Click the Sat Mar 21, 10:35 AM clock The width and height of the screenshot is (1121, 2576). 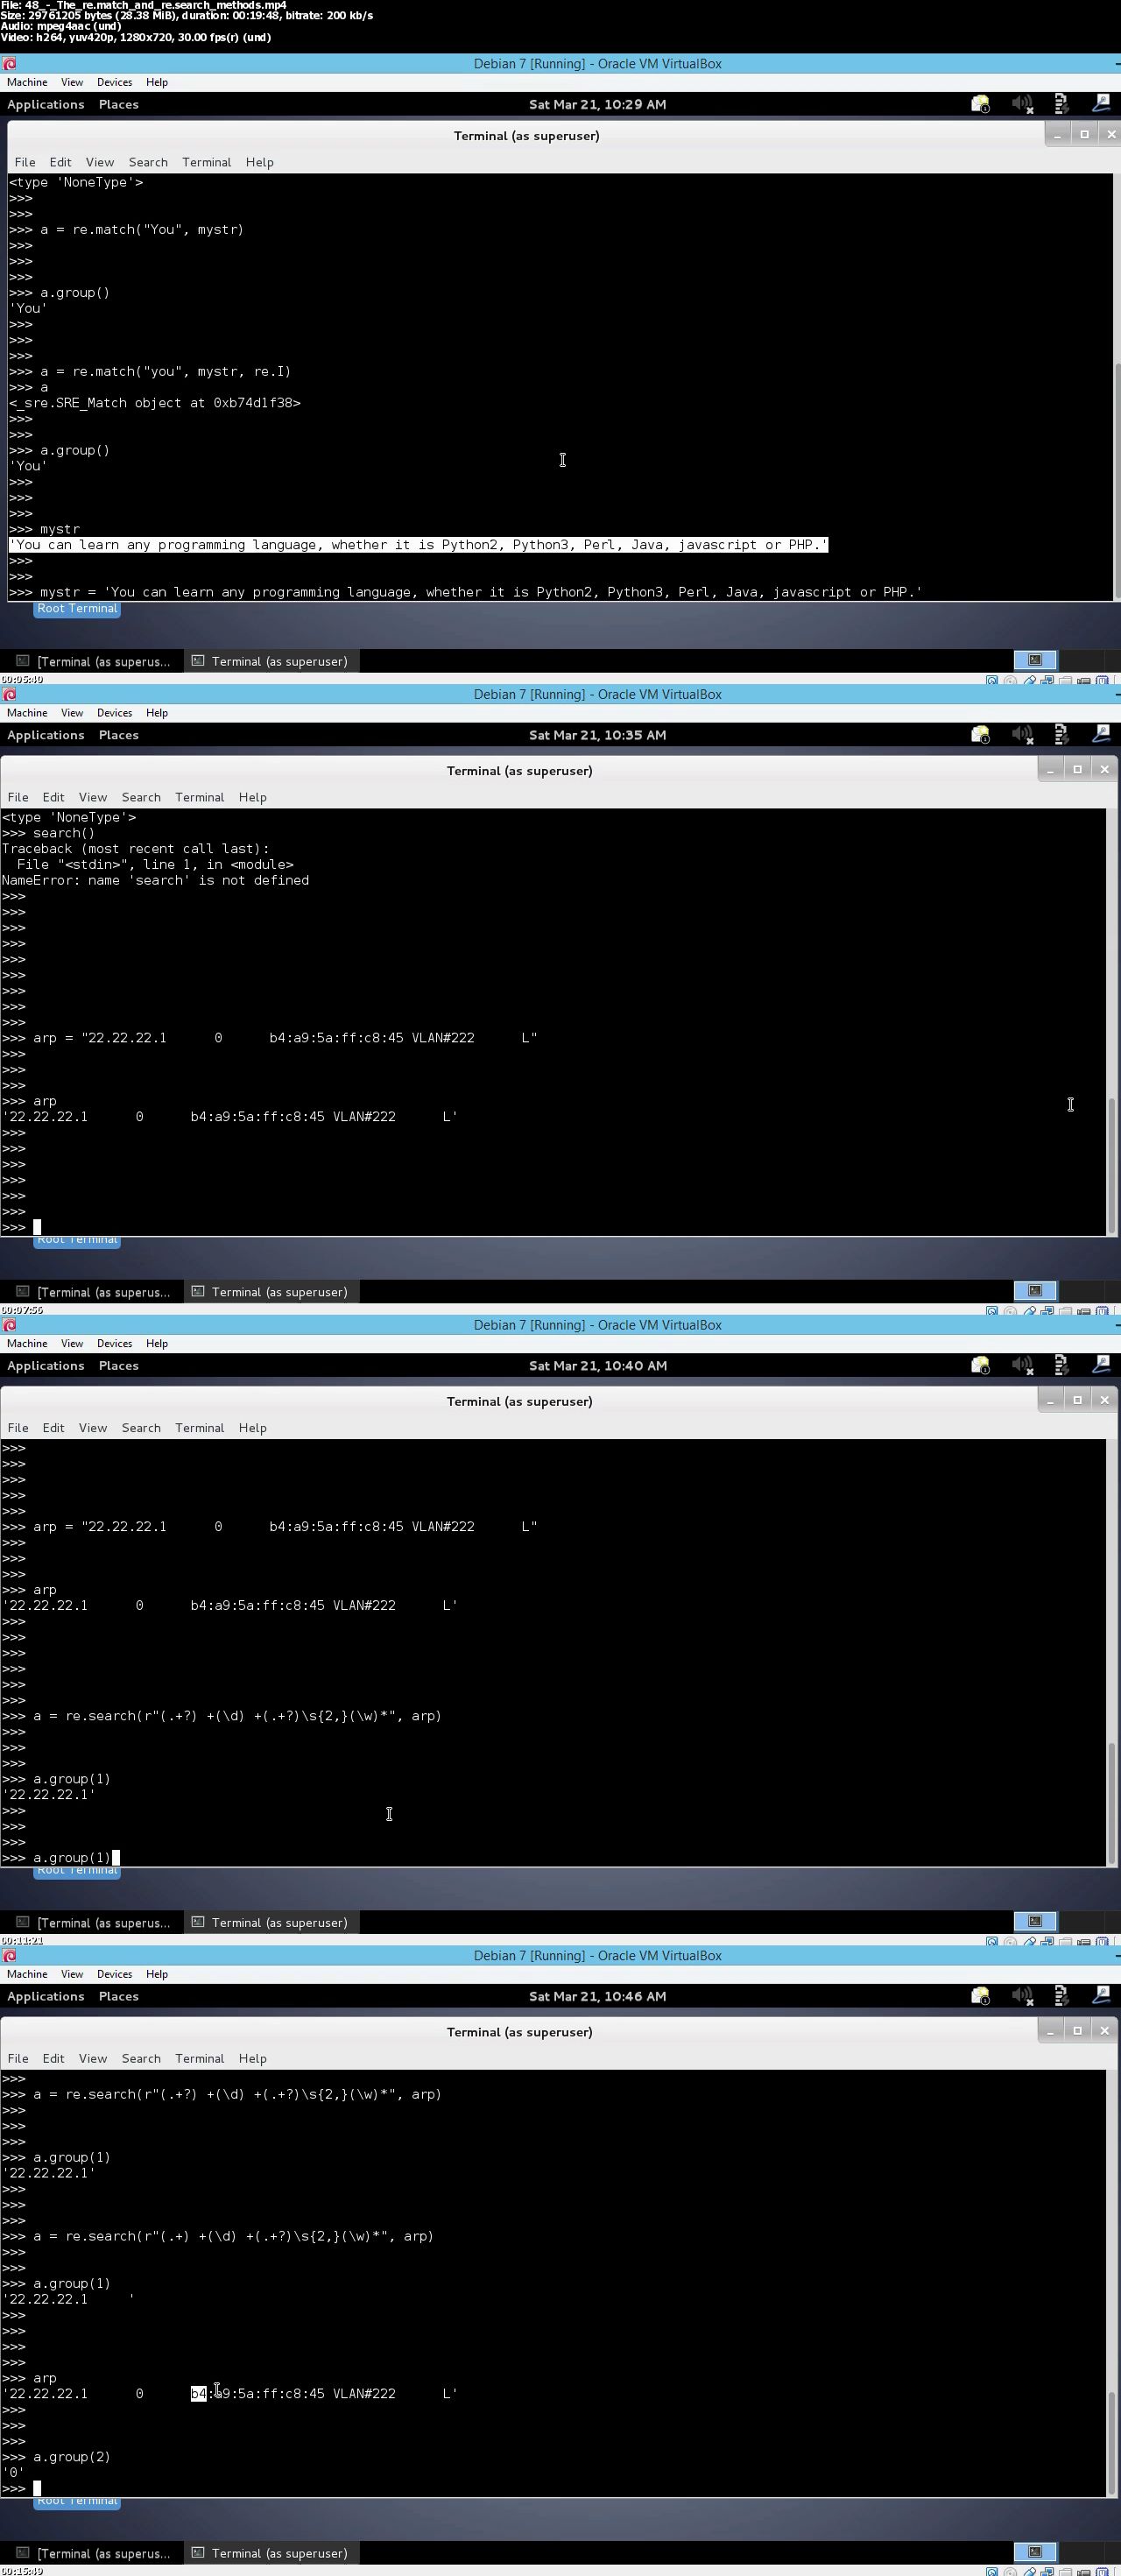tap(597, 735)
